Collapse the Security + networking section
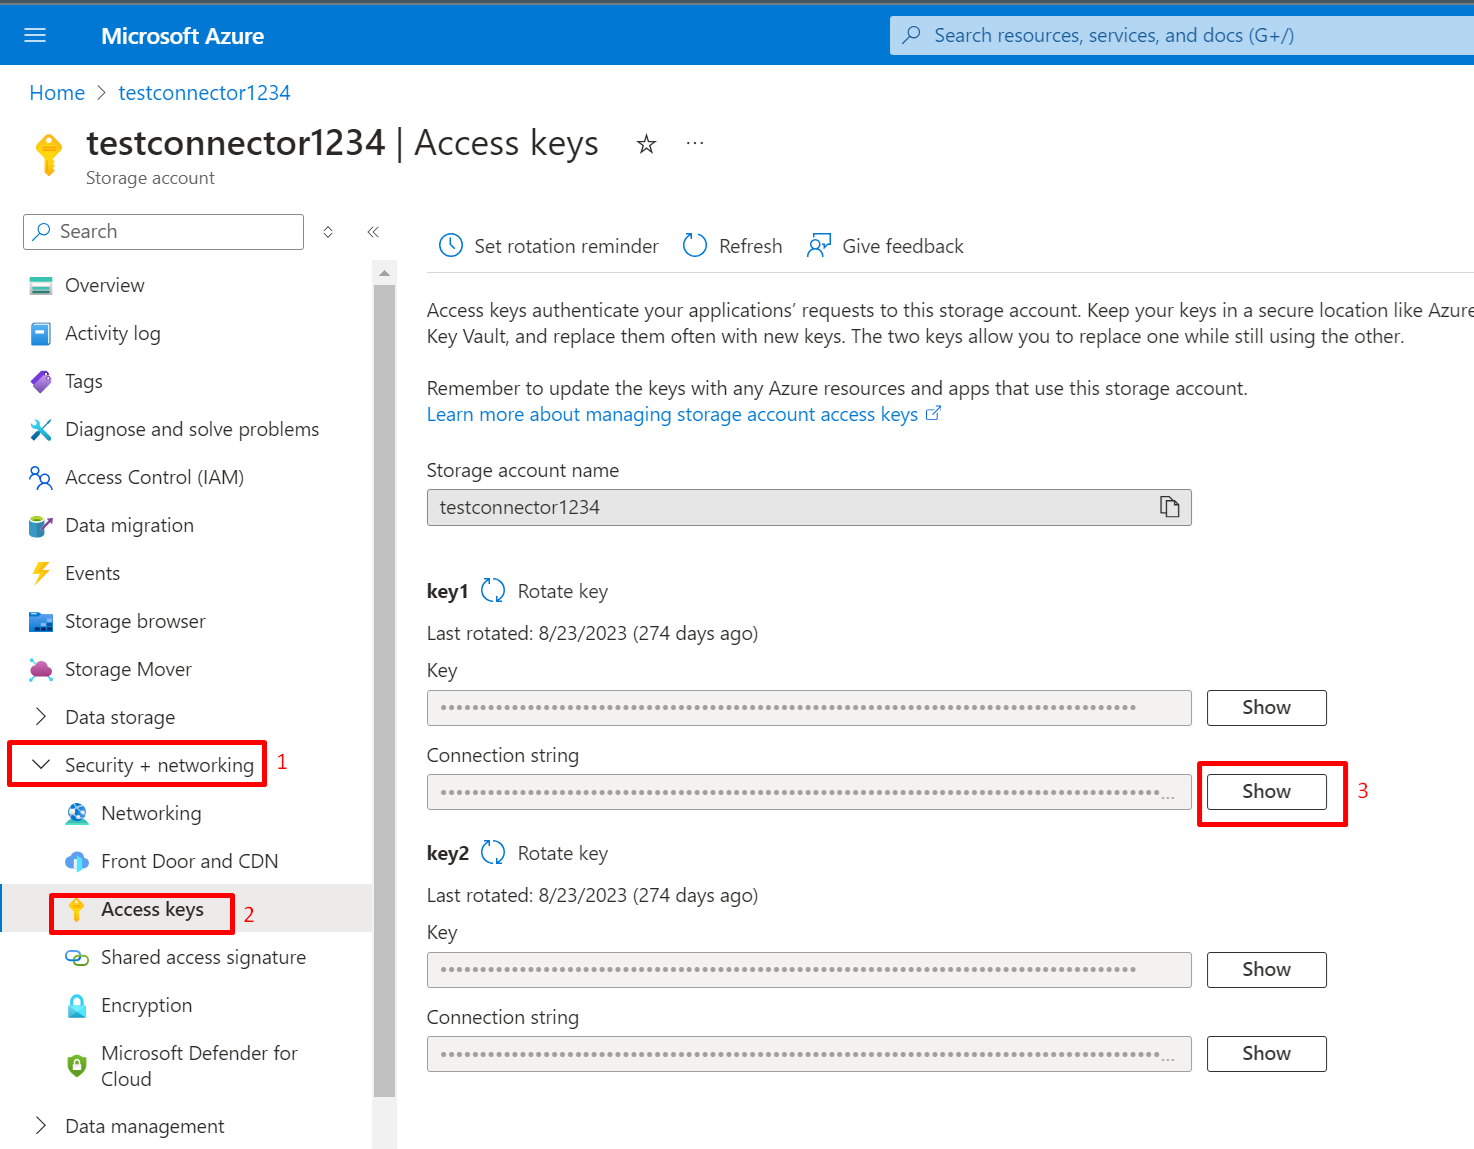Image resolution: width=1474 pixels, height=1149 pixels. pyautogui.click(x=41, y=765)
